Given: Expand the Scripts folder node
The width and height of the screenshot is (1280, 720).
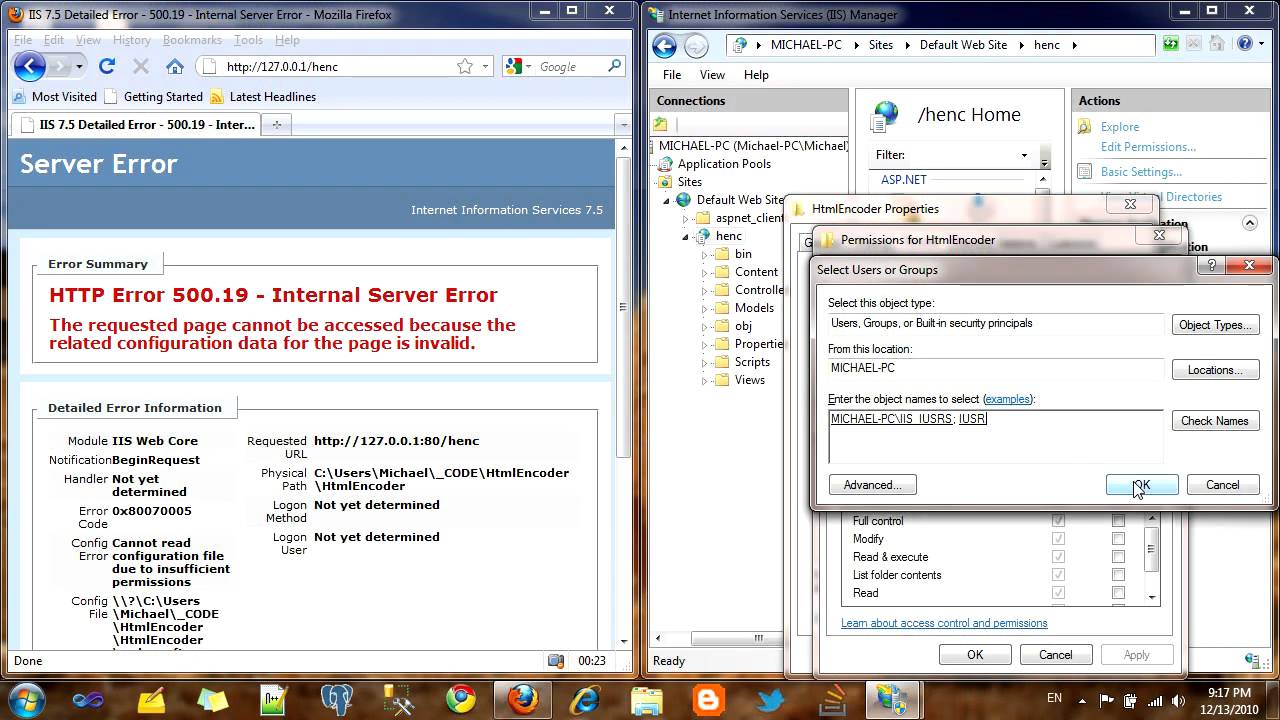Looking at the screenshot, I should coord(704,363).
